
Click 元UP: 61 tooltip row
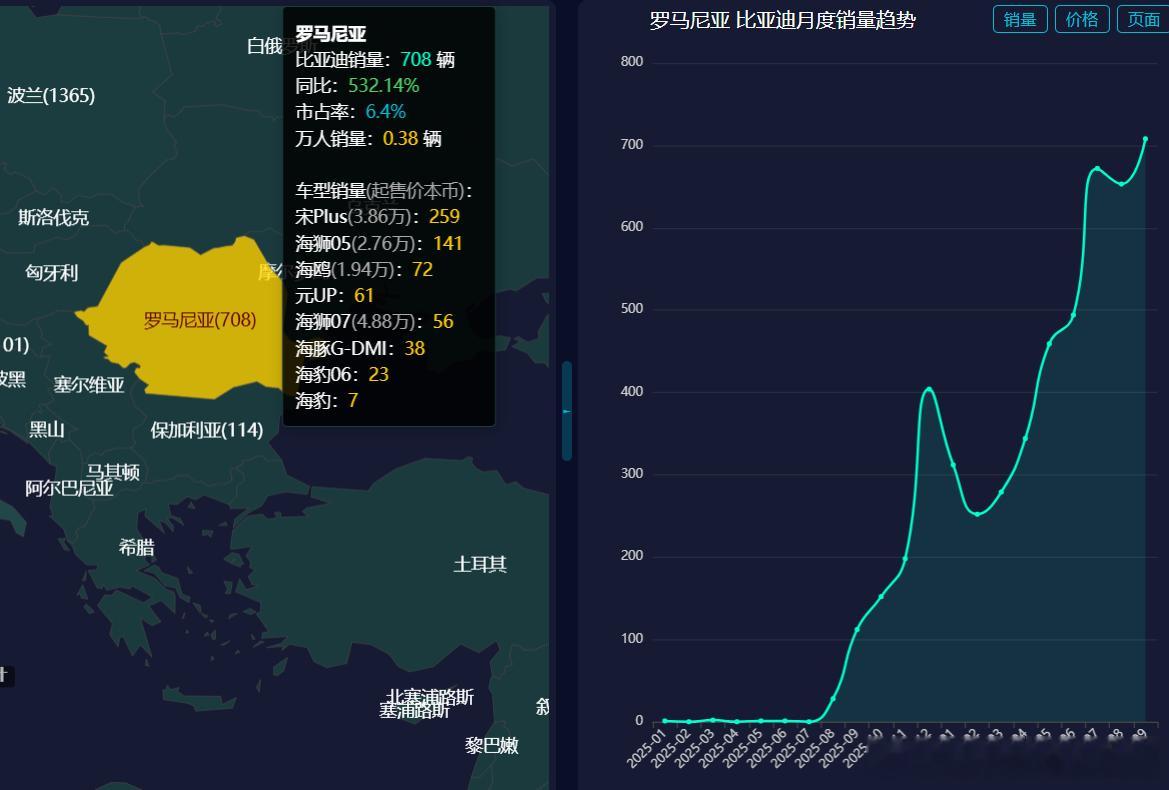click(334, 296)
